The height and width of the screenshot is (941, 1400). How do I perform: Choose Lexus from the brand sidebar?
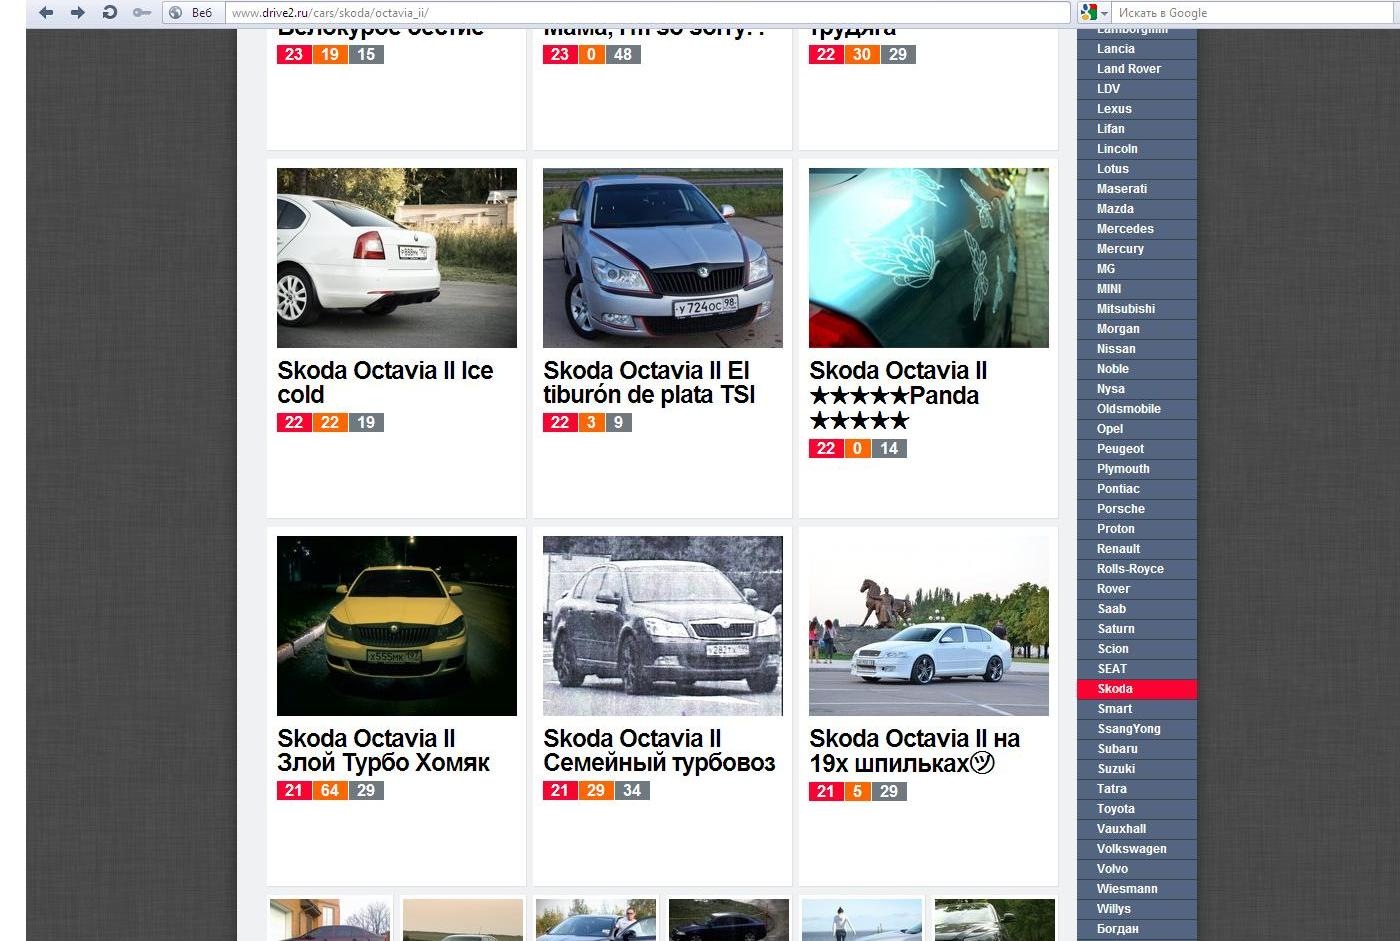click(x=1137, y=109)
